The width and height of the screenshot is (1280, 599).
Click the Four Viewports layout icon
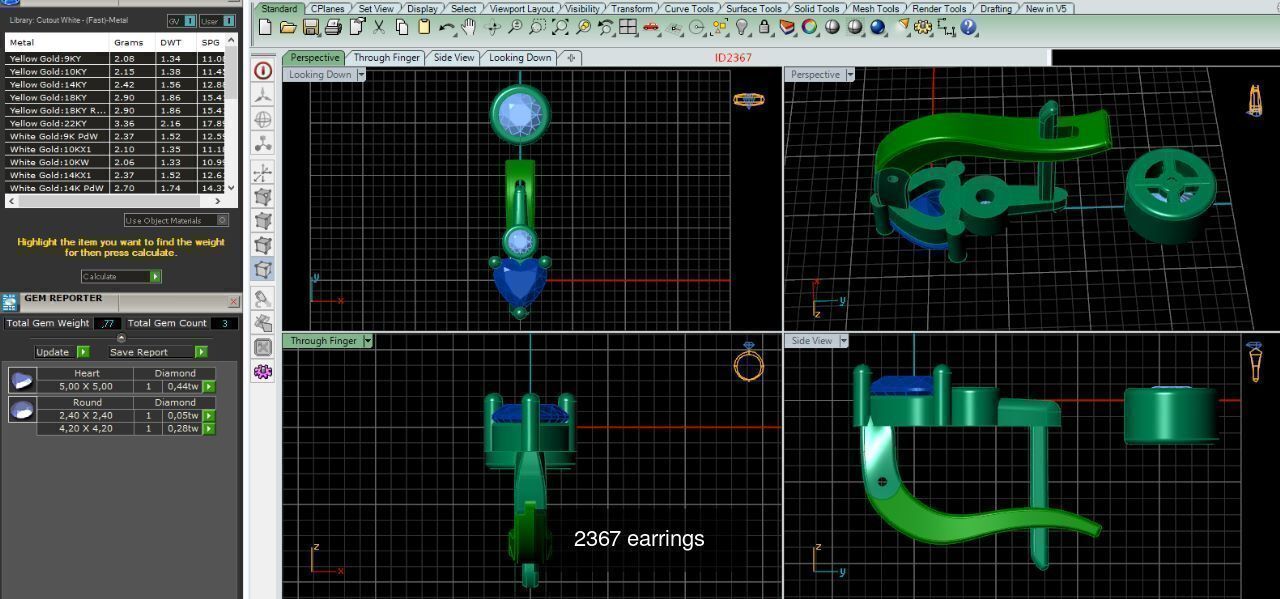(628, 27)
